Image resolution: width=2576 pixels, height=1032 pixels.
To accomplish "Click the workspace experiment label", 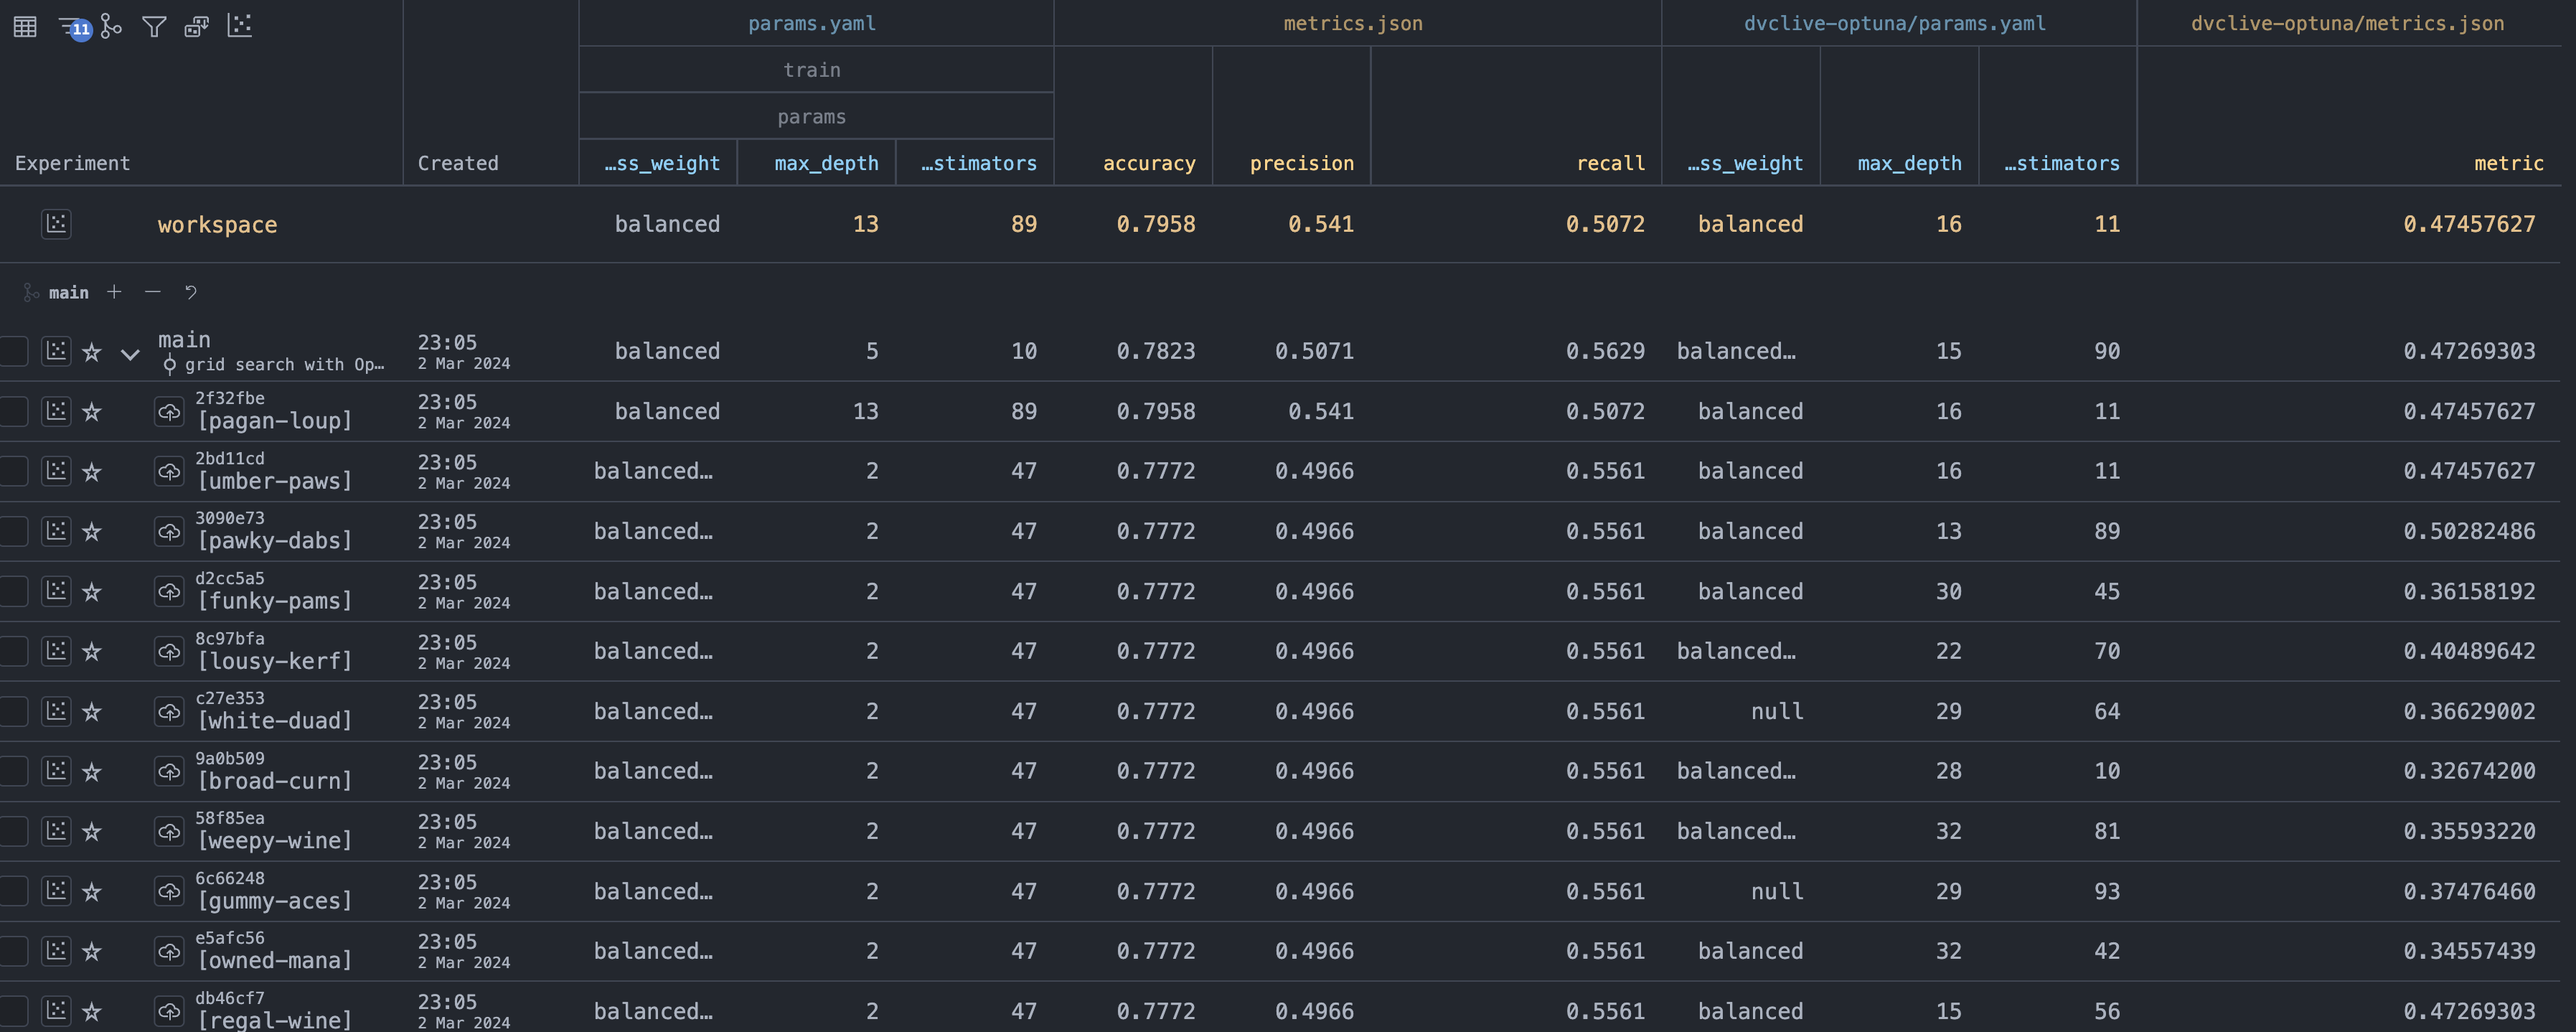I will point(217,225).
